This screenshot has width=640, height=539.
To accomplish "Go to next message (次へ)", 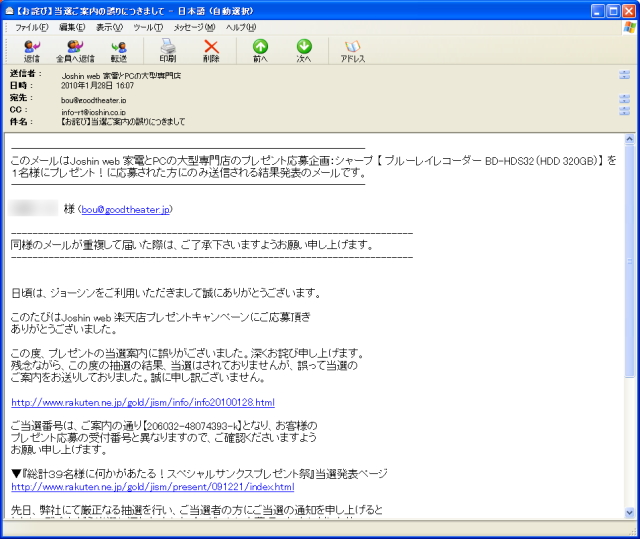I will click(304, 51).
